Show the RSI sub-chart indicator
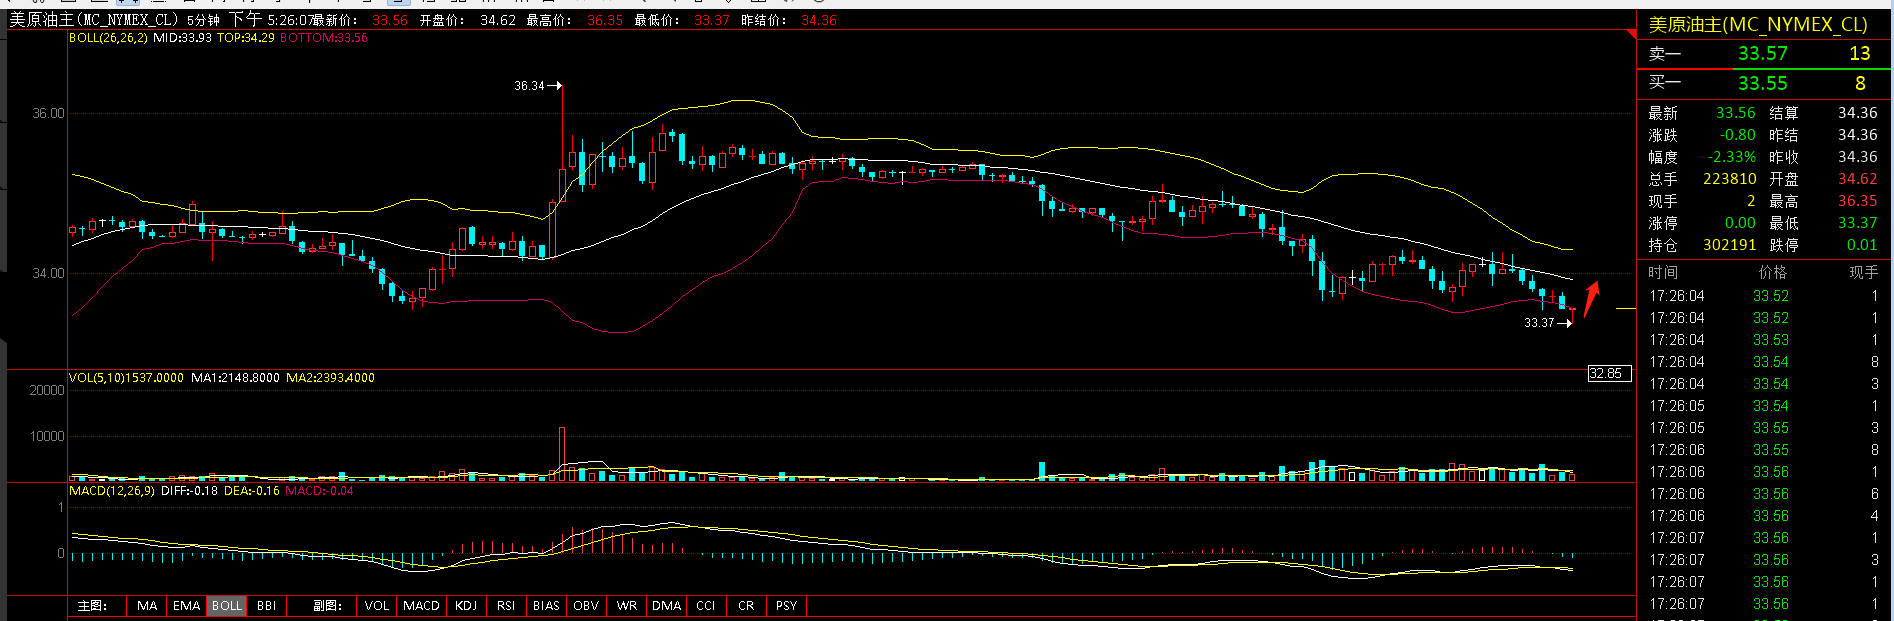 coord(506,606)
